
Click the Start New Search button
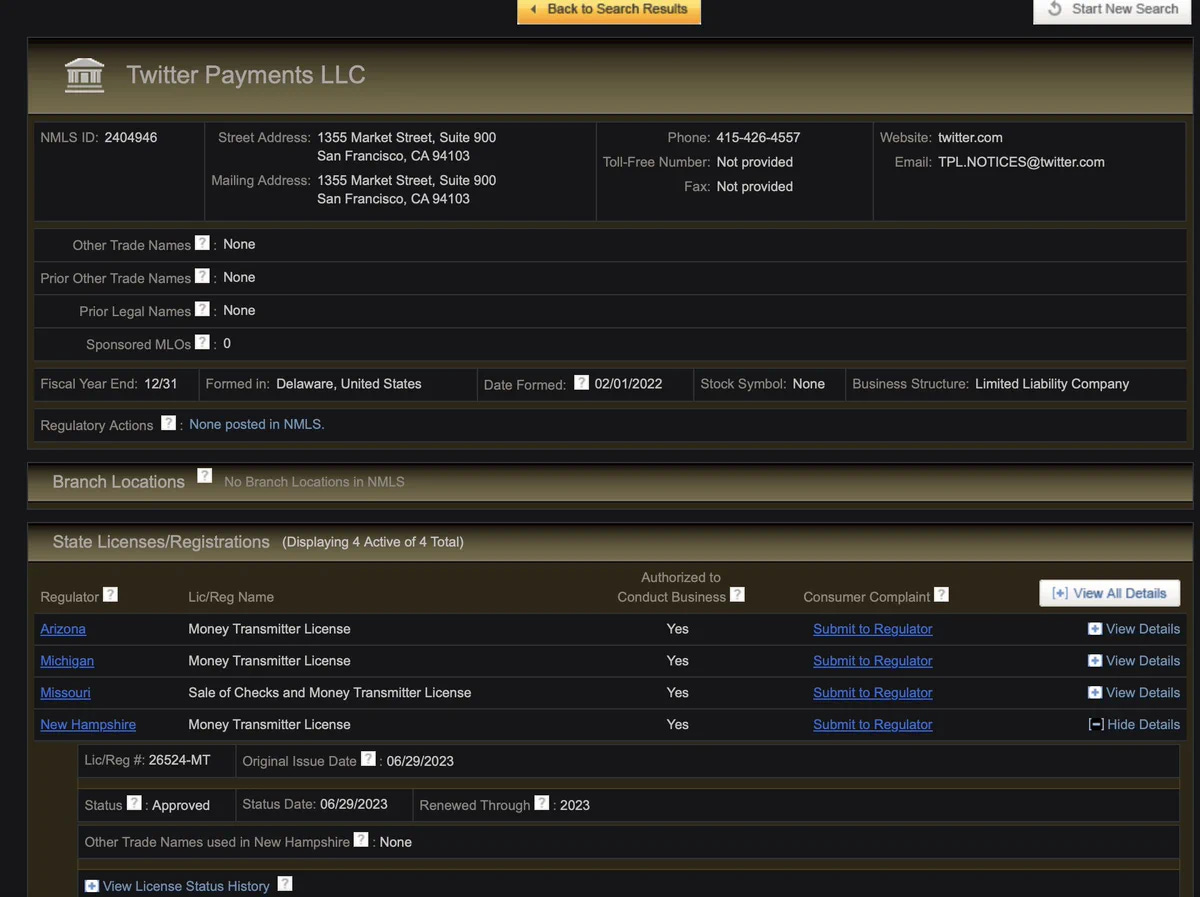click(x=1114, y=10)
